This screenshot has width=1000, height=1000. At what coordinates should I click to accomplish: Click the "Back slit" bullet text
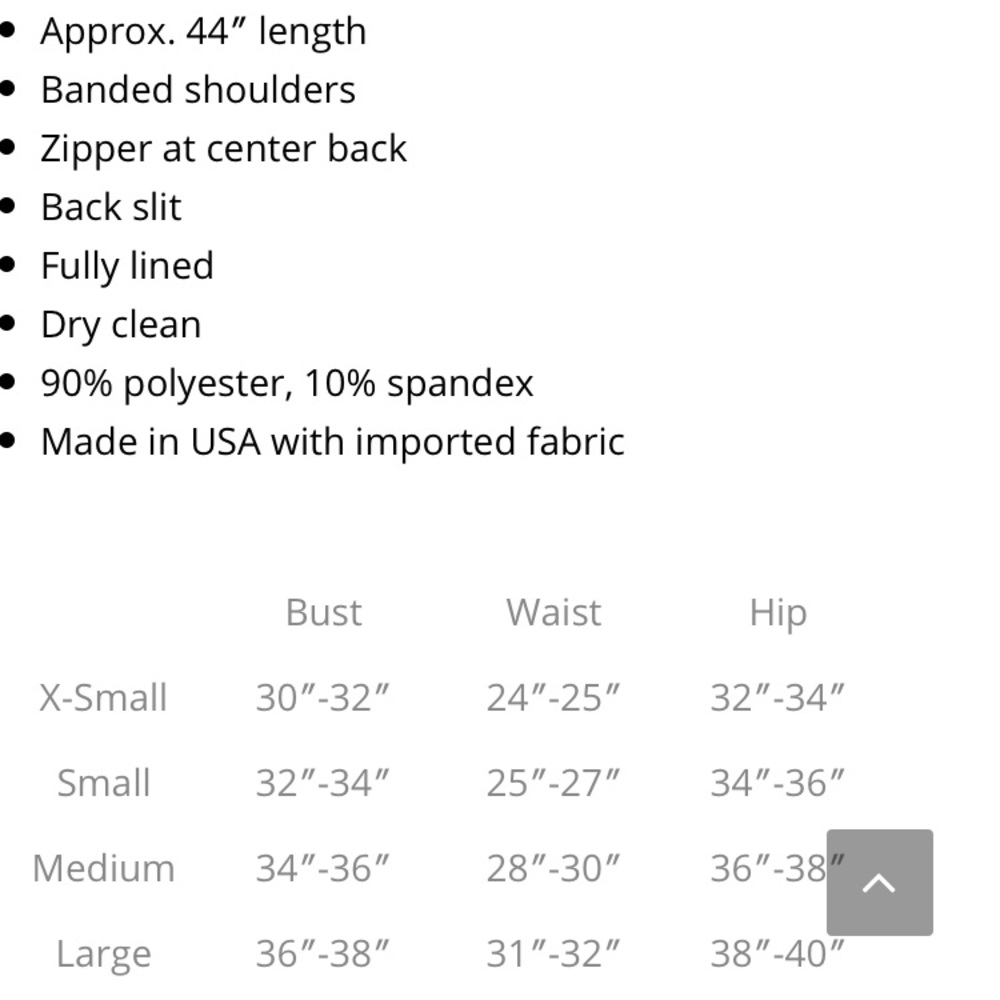click(111, 207)
